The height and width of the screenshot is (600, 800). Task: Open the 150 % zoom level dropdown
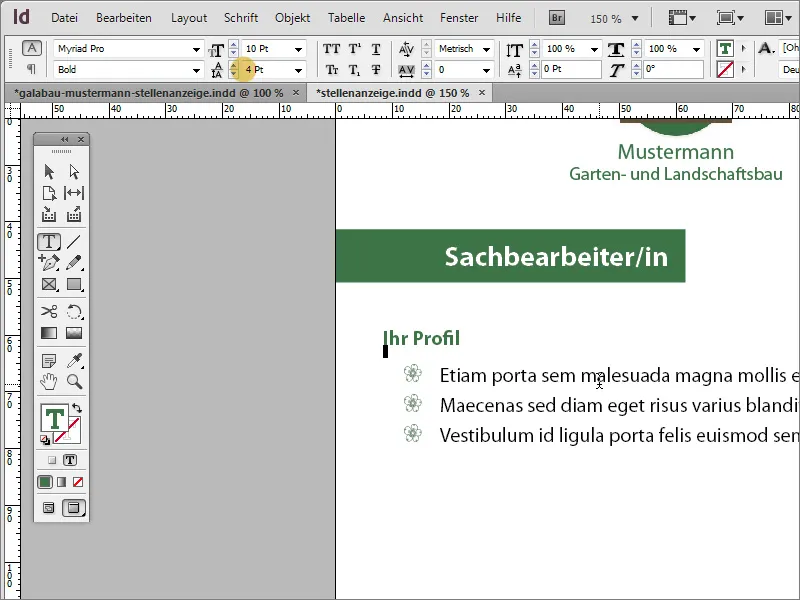(x=635, y=18)
